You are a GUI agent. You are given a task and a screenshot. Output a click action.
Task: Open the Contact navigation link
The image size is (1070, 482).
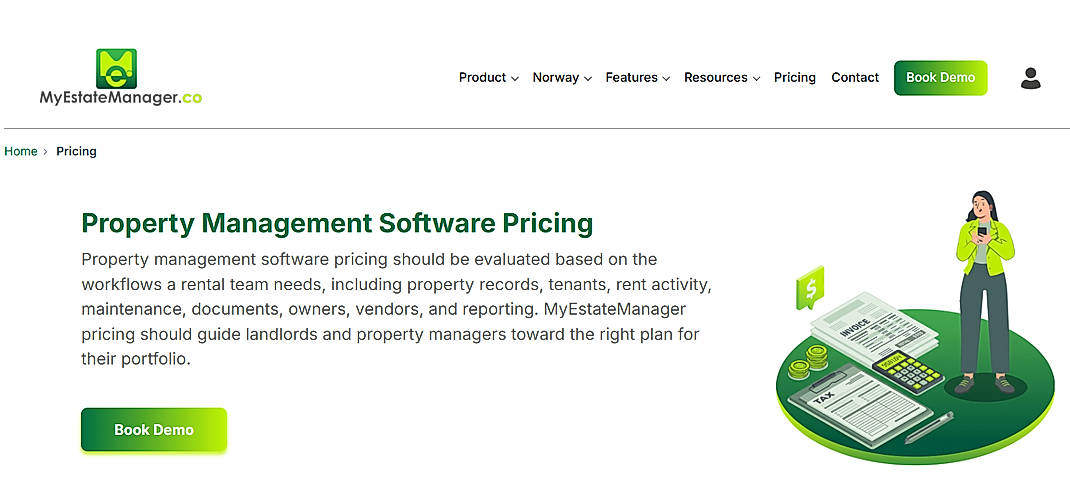[855, 78]
